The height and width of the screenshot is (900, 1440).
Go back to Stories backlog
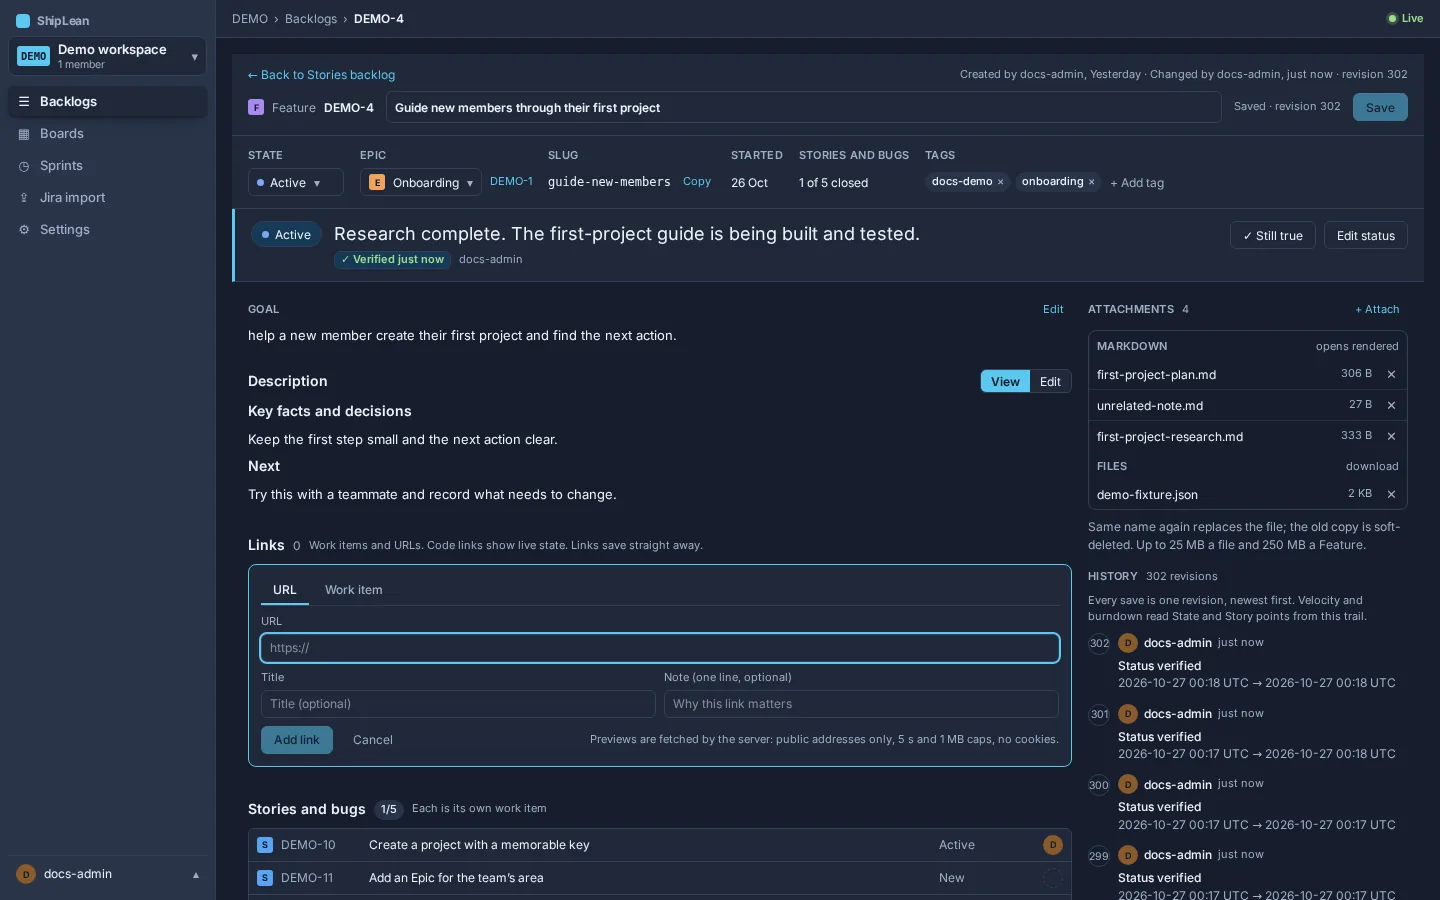pos(321,75)
